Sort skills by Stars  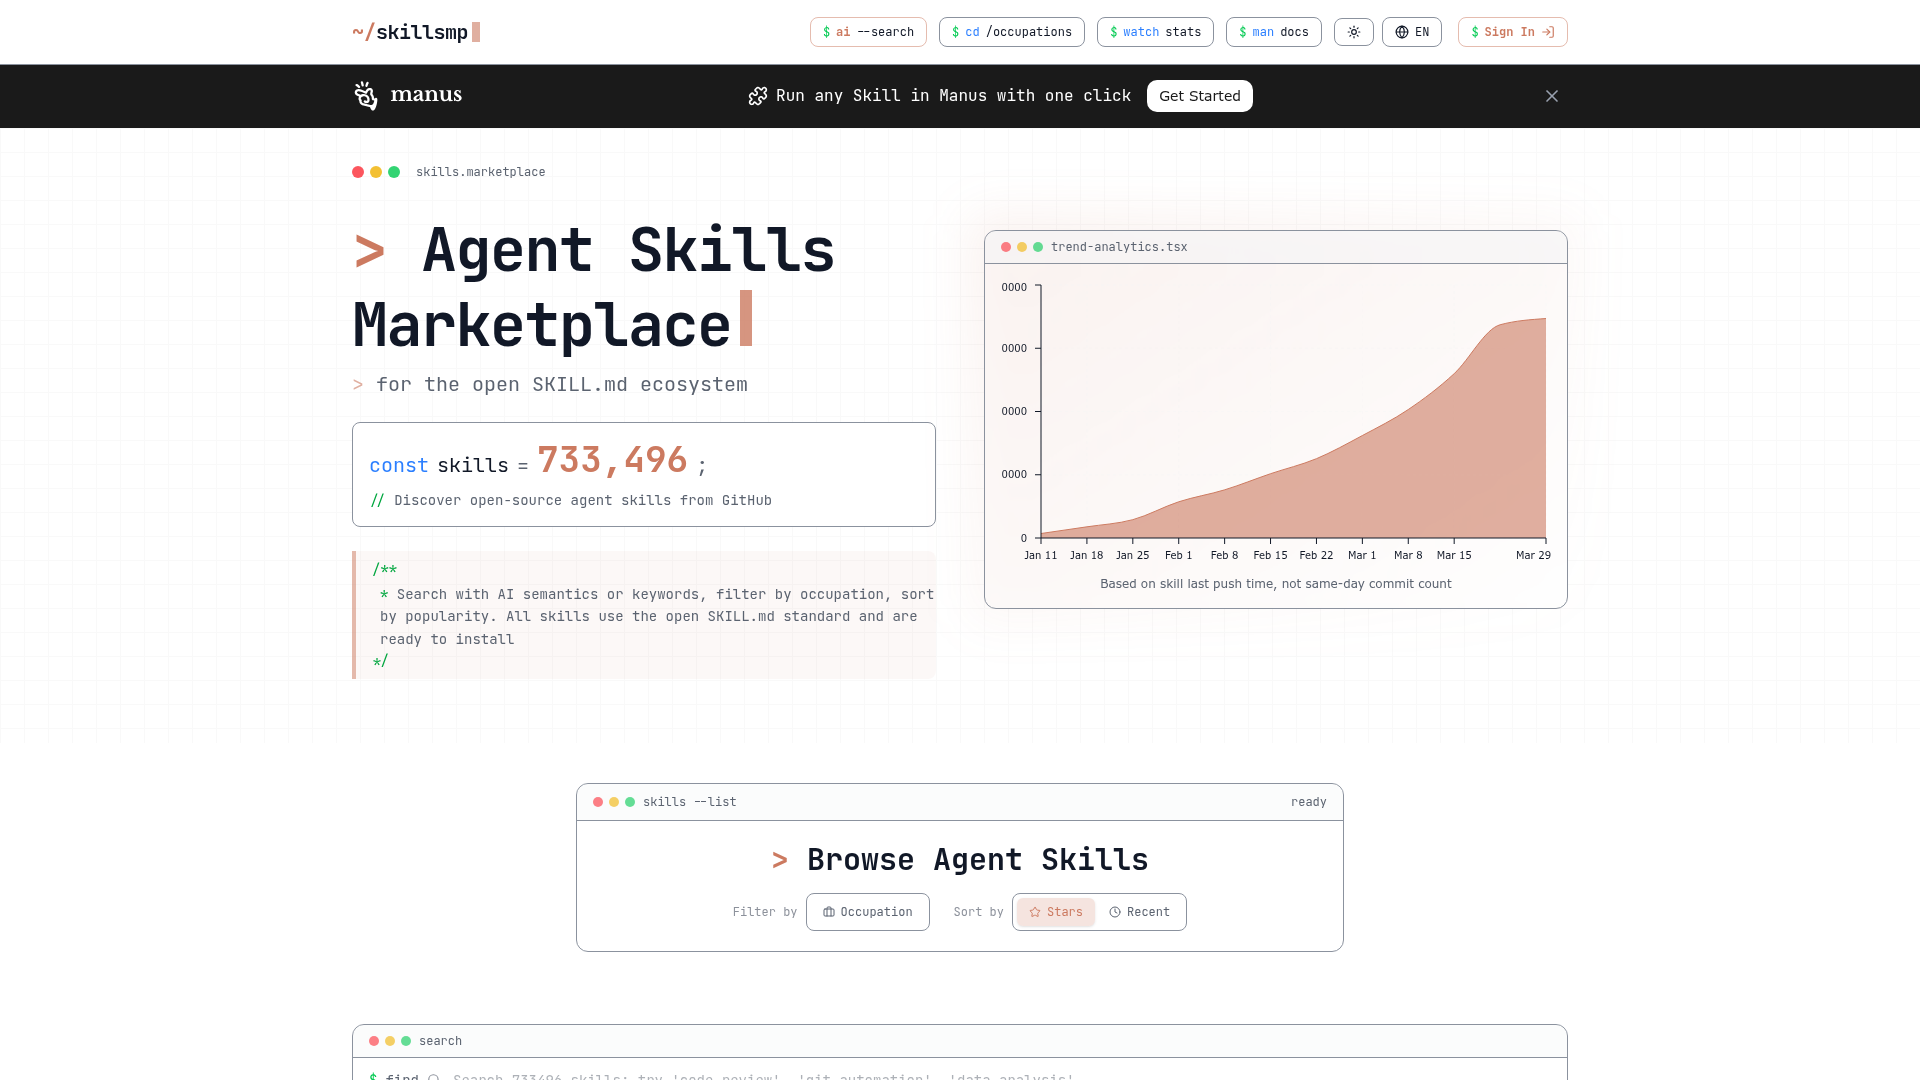pyautogui.click(x=1055, y=912)
